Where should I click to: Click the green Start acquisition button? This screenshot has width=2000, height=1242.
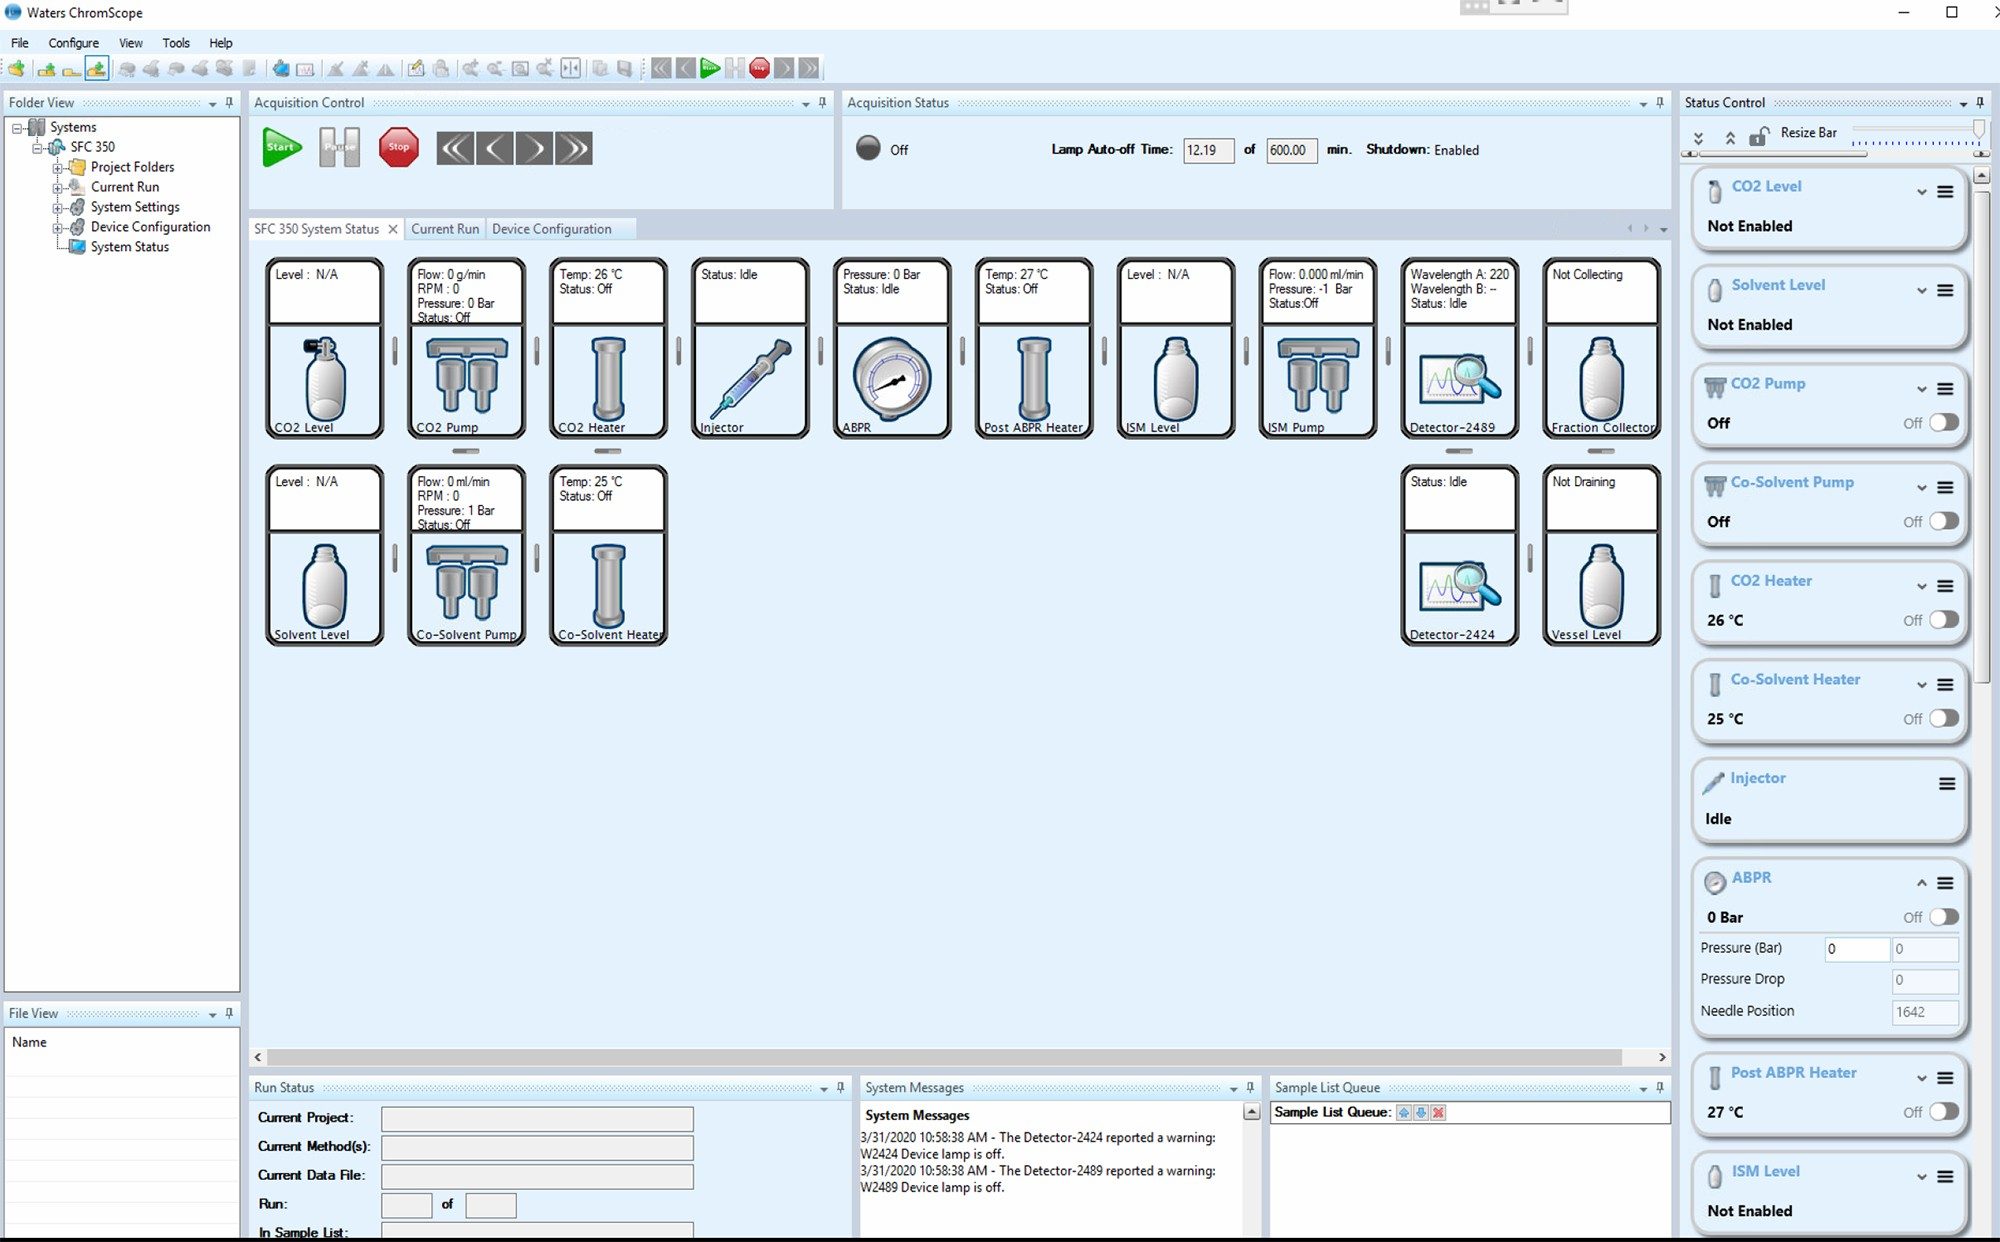pyautogui.click(x=282, y=147)
